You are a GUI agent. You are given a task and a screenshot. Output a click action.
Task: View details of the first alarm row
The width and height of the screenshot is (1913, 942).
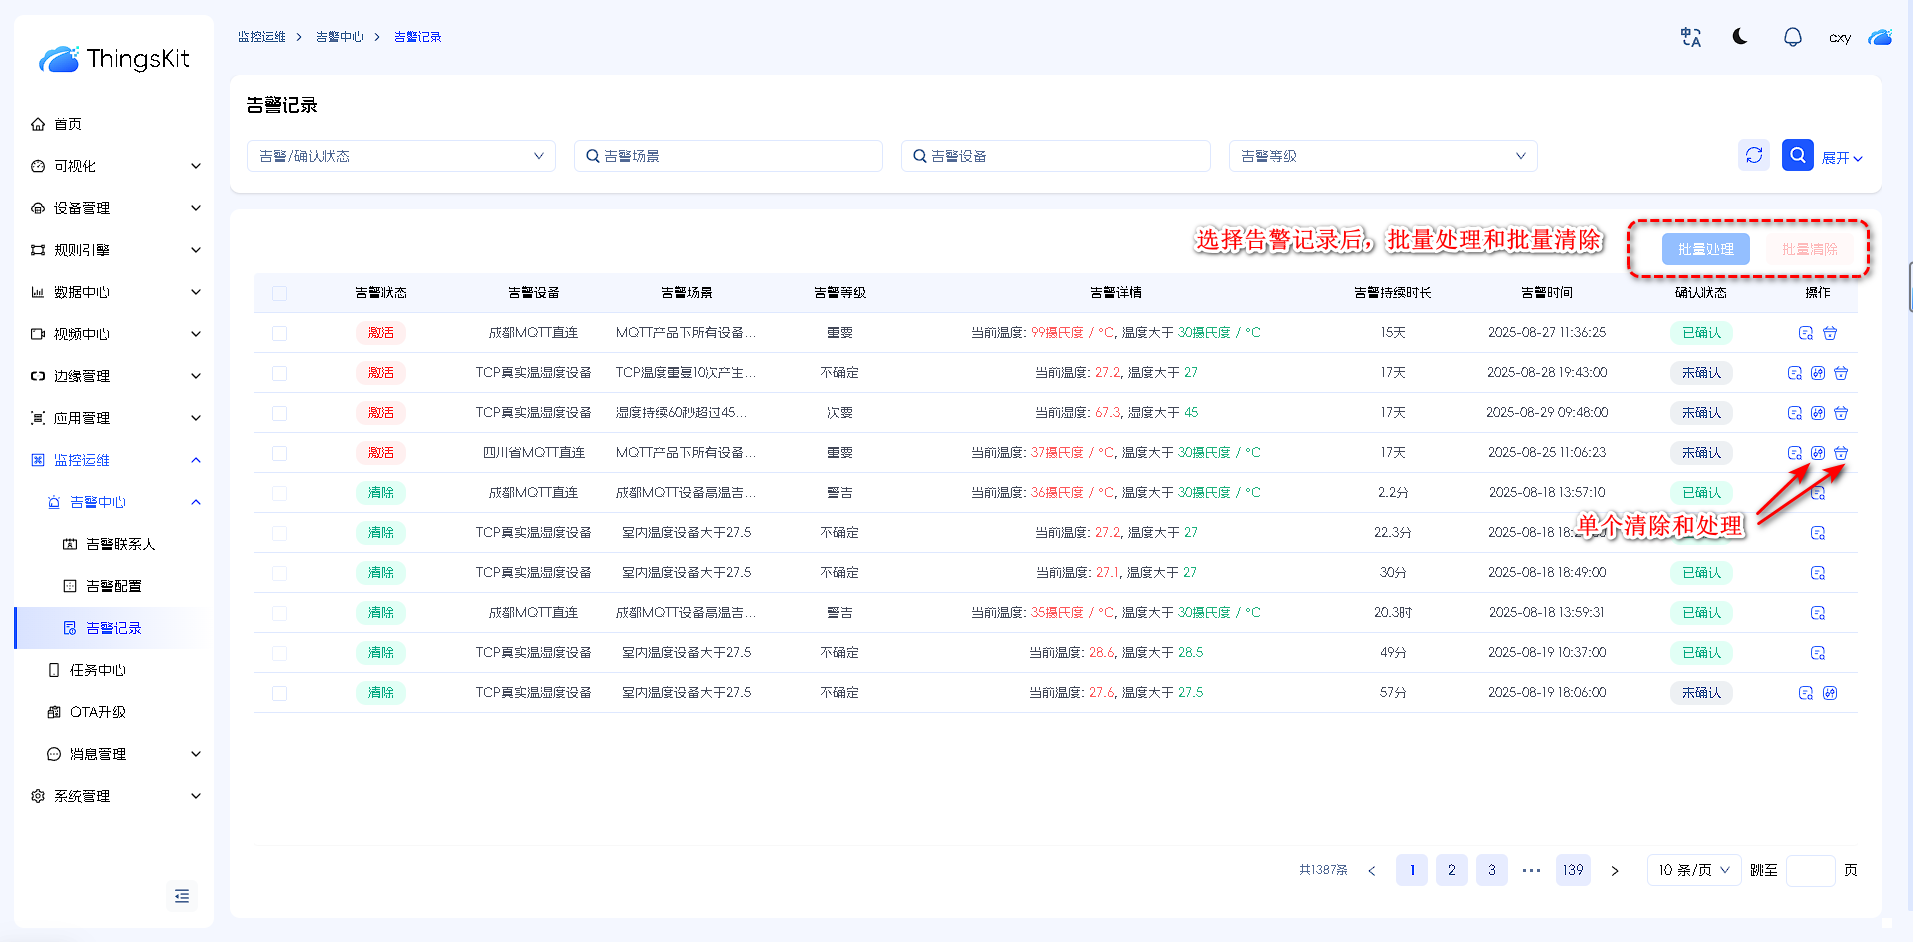coord(1805,333)
